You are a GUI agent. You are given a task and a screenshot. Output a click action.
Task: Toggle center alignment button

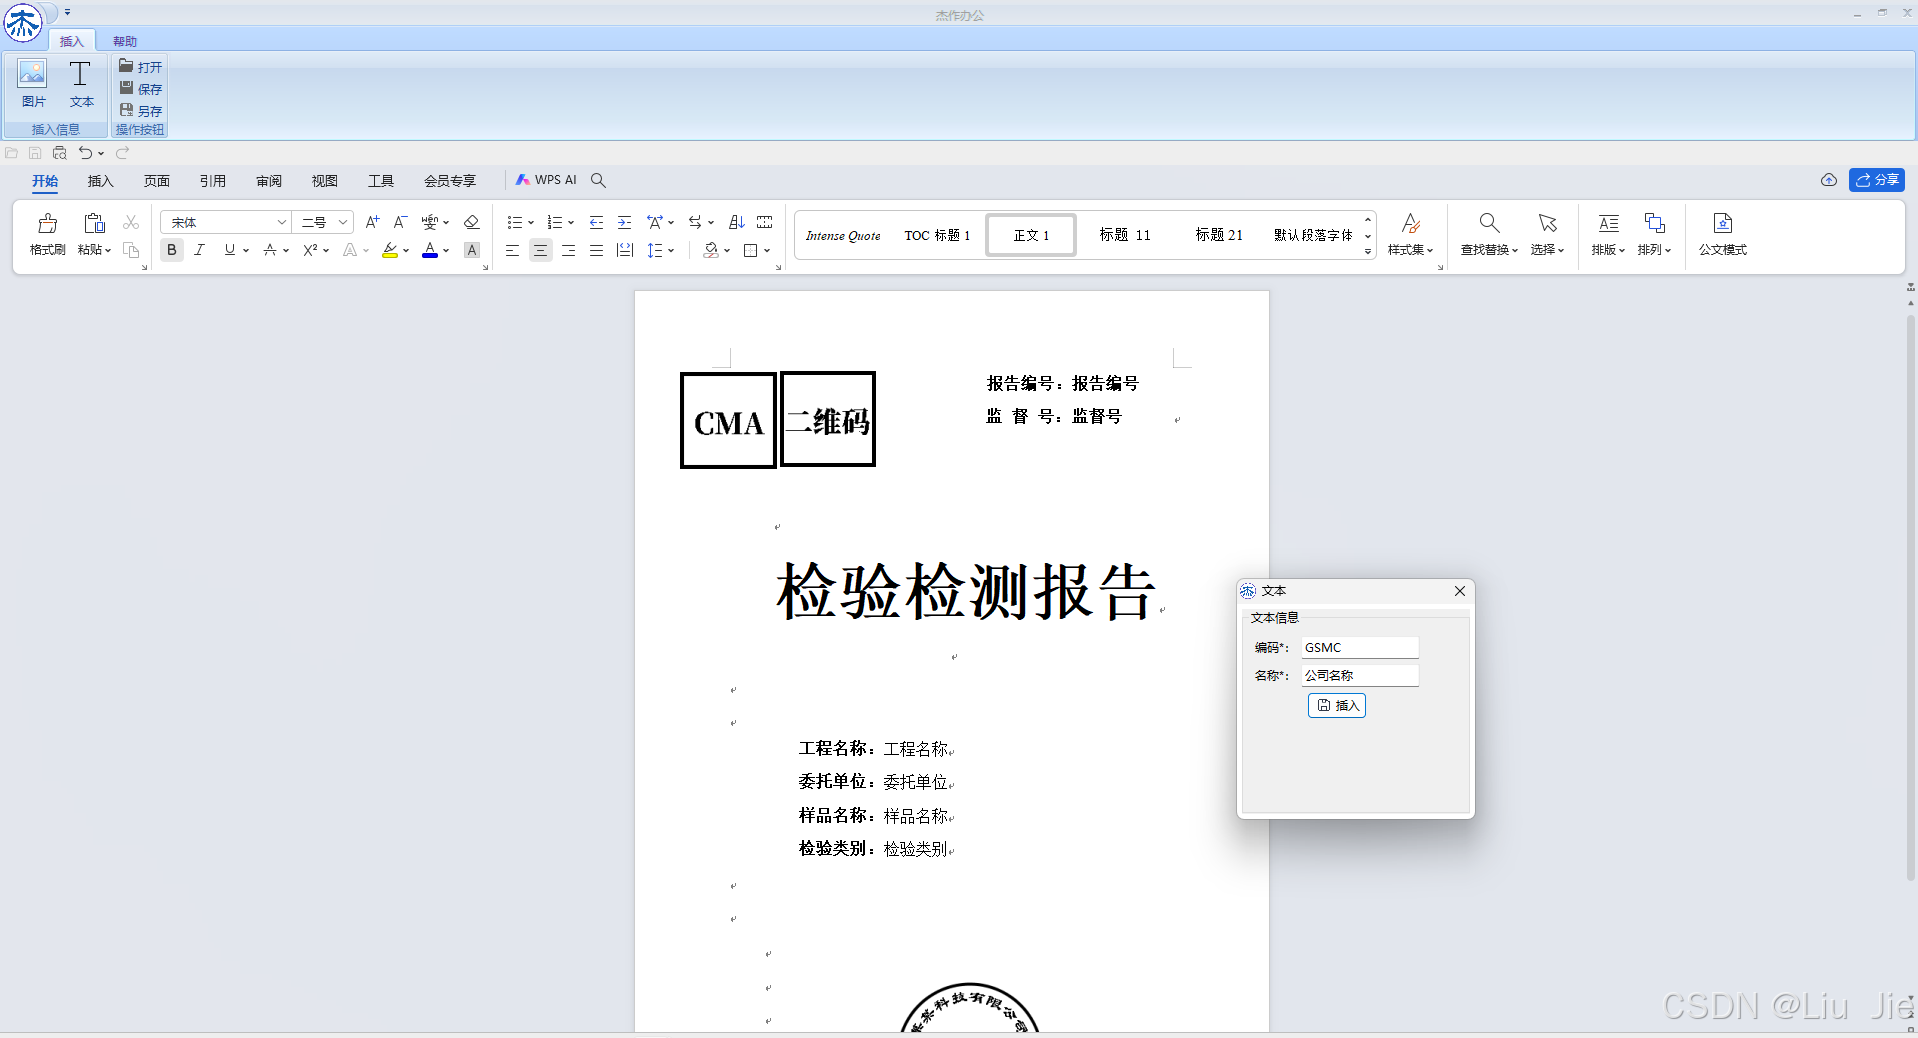540,250
